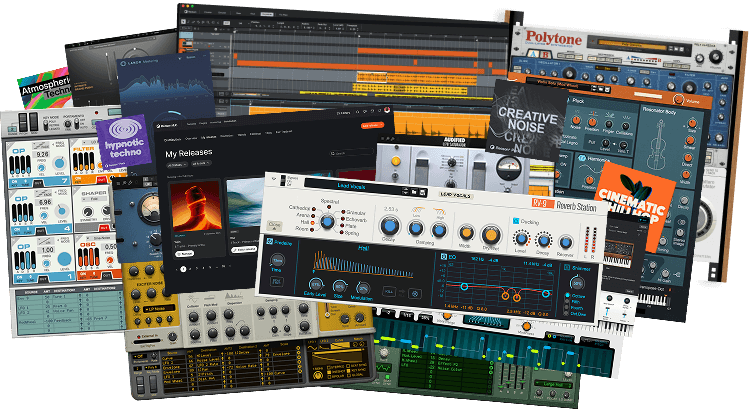Viewport: 750px width, 416px height.
Task: Select the Echoverb algorithm LED
Action: coord(342,219)
